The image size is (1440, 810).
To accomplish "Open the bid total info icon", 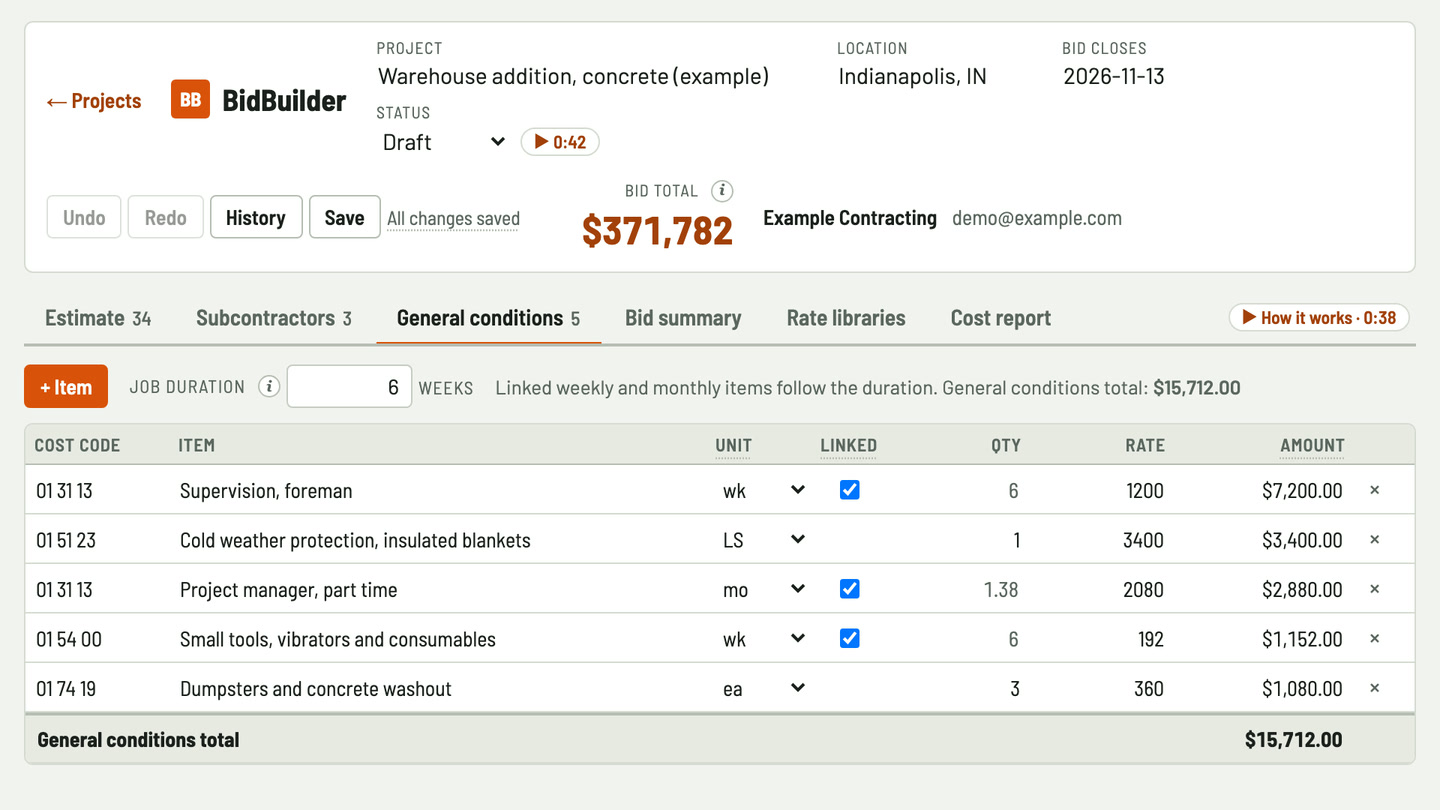I will coord(722,190).
